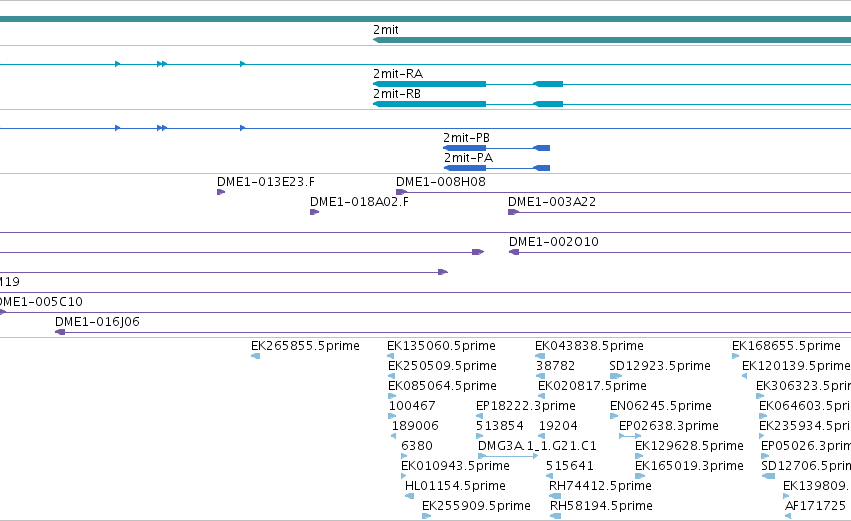The height and width of the screenshot is (521, 851).
Task: Select the 6380 feature label
Action: (x=417, y=446)
